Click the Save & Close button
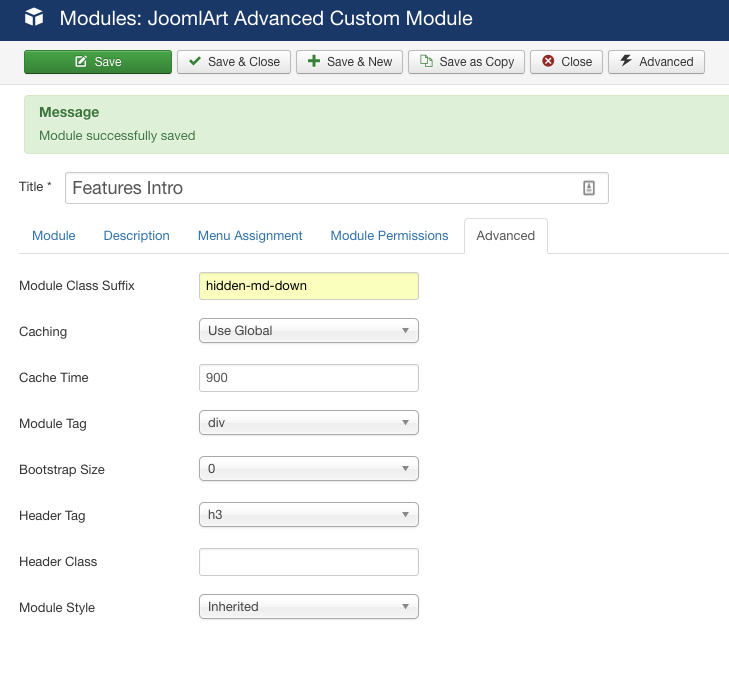 pos(234,62)
